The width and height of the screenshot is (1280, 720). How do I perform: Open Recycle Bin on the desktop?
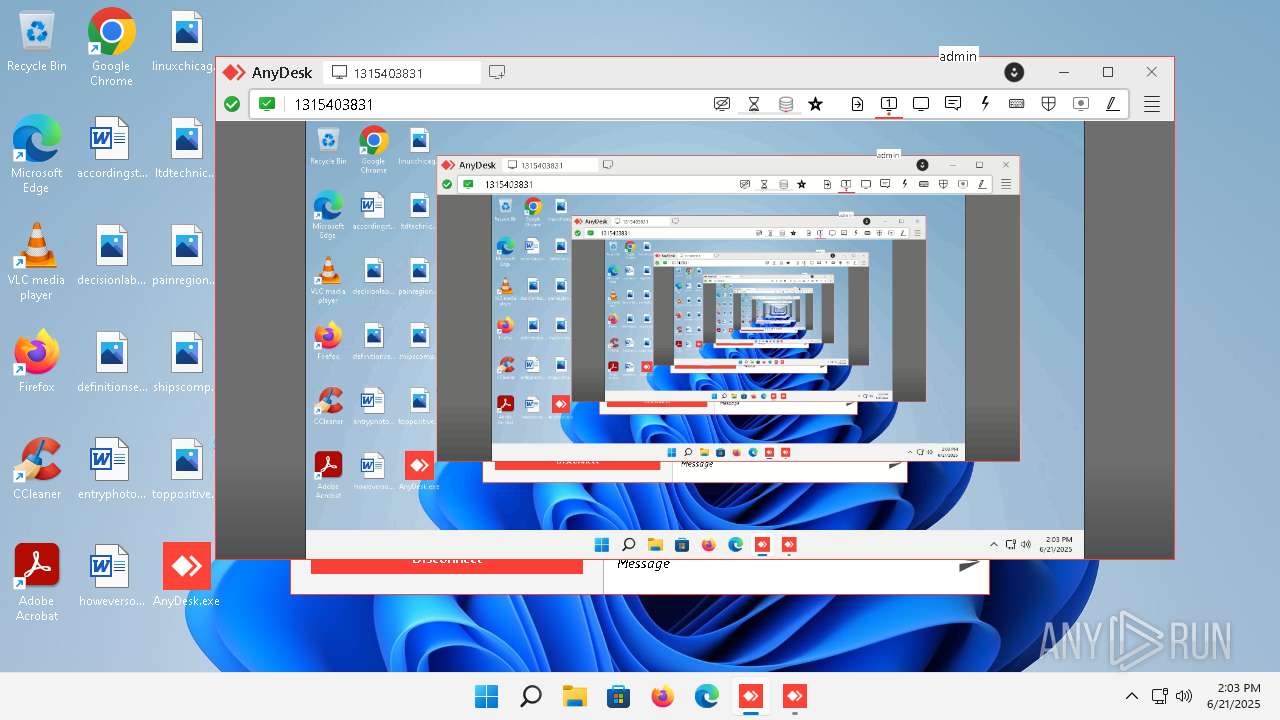pyautogui.click(x=37, y=42)
